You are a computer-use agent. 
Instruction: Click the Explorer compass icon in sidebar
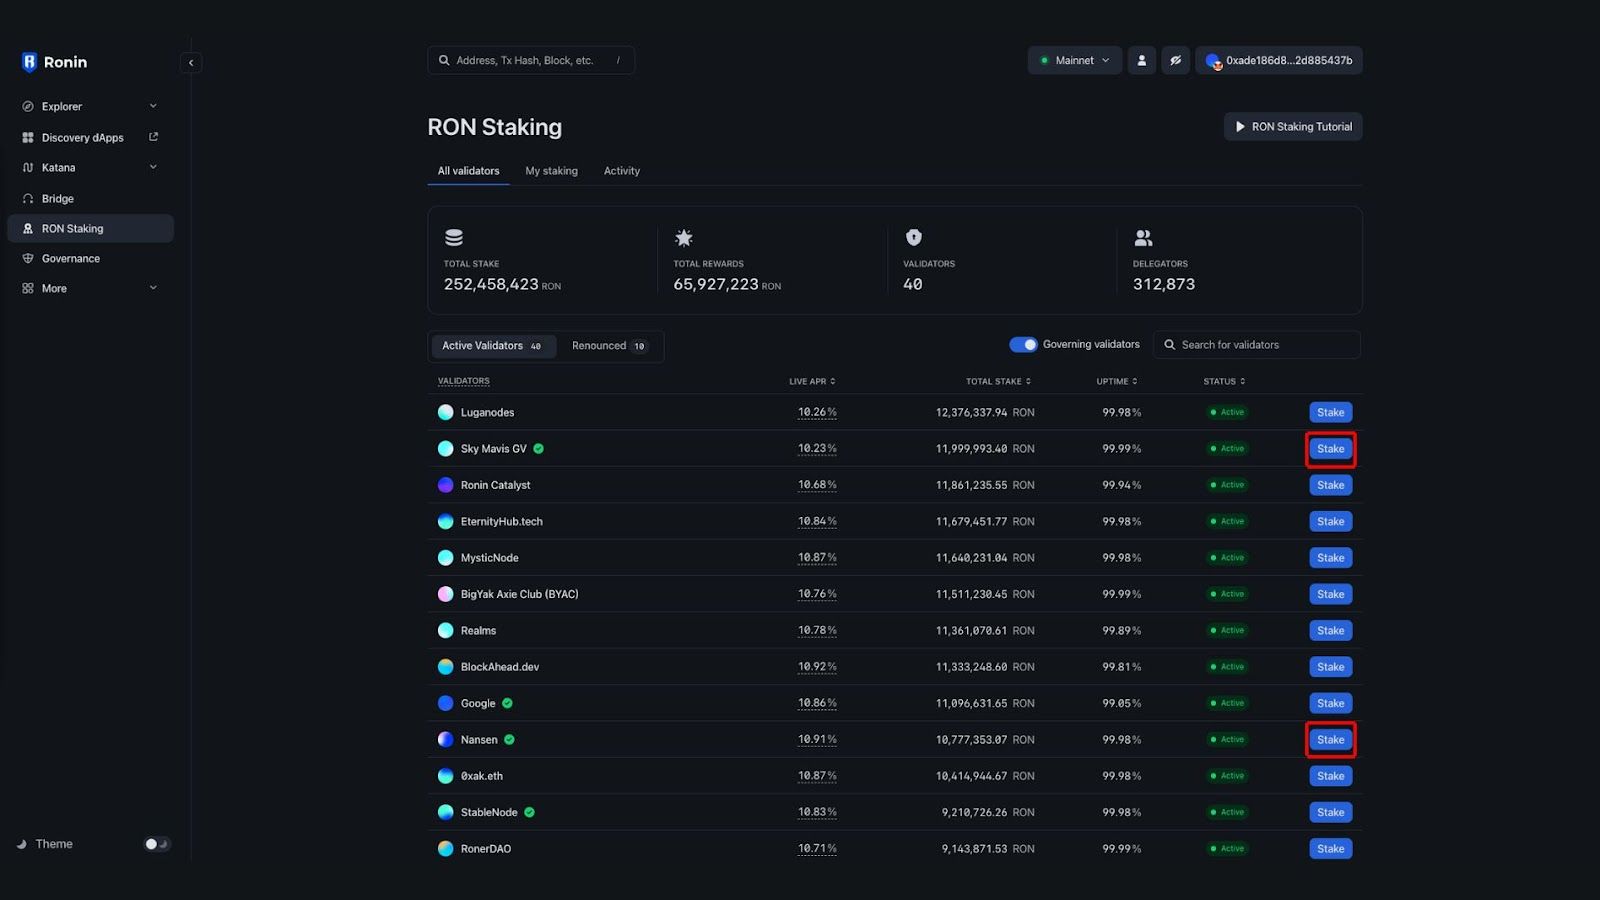point(28,106)
